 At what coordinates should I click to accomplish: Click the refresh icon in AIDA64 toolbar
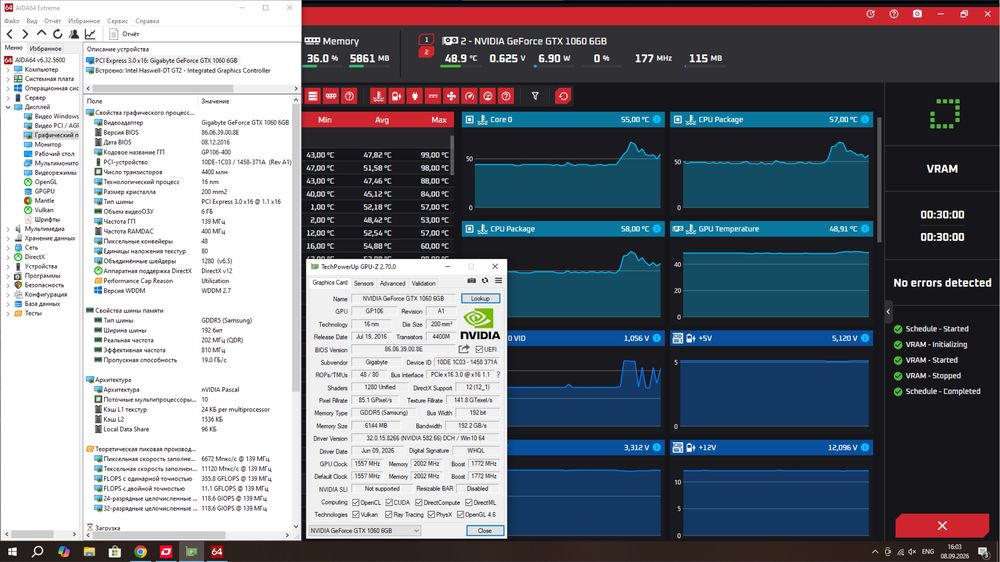[x=57, y=34]
